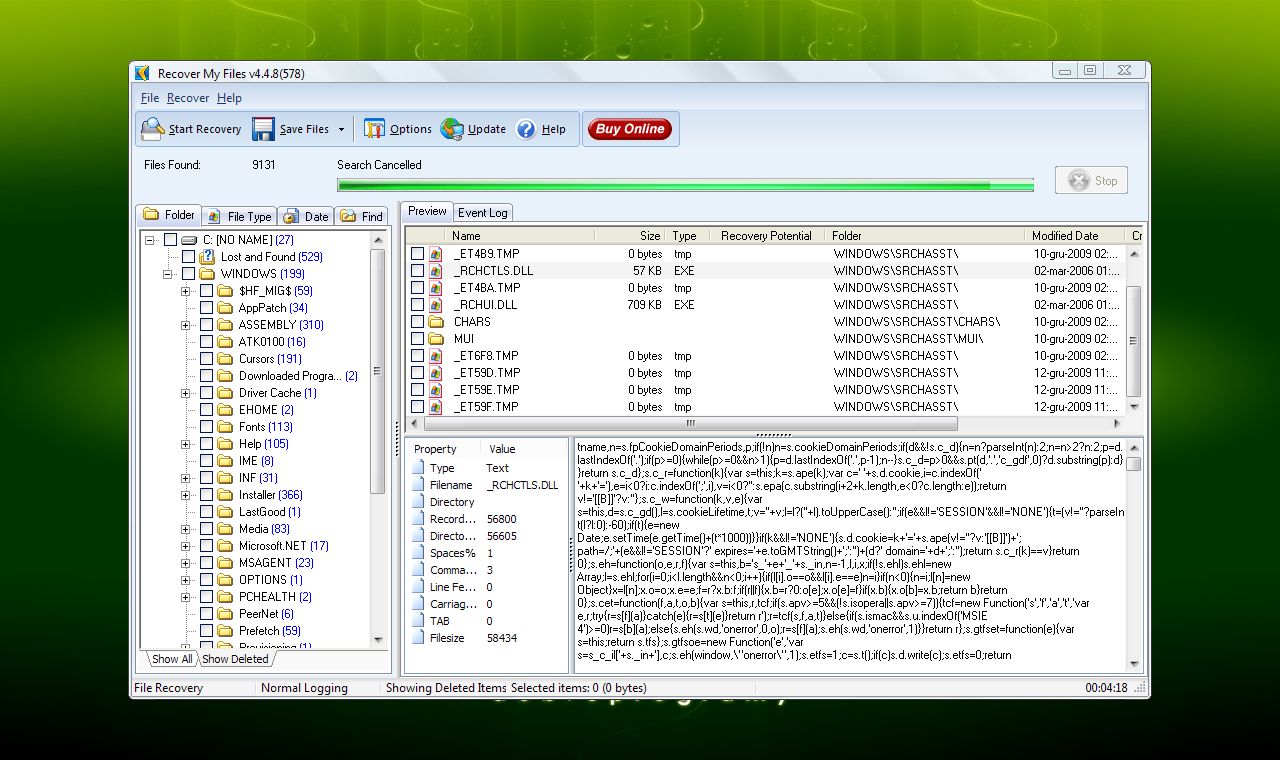Click the Stop button
Image resolution: width=1280 pixels, height=760 pixels.
pyautogui.click(x=1091, y=181)
